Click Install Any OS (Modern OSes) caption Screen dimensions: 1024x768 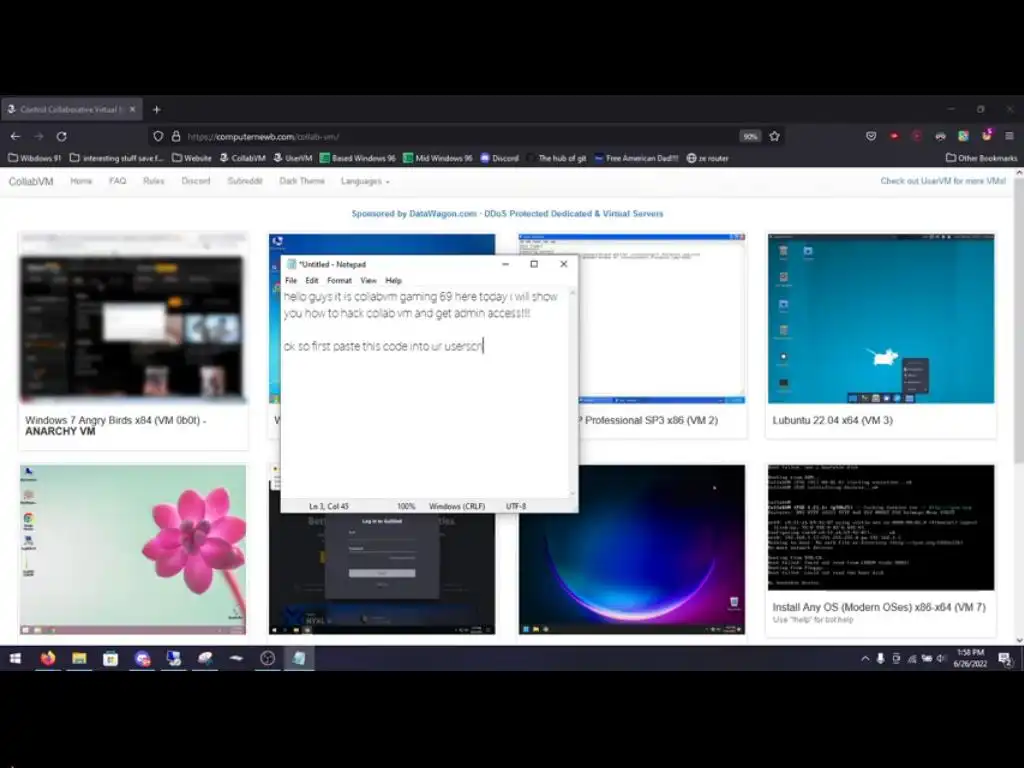[x=879, y=607]
